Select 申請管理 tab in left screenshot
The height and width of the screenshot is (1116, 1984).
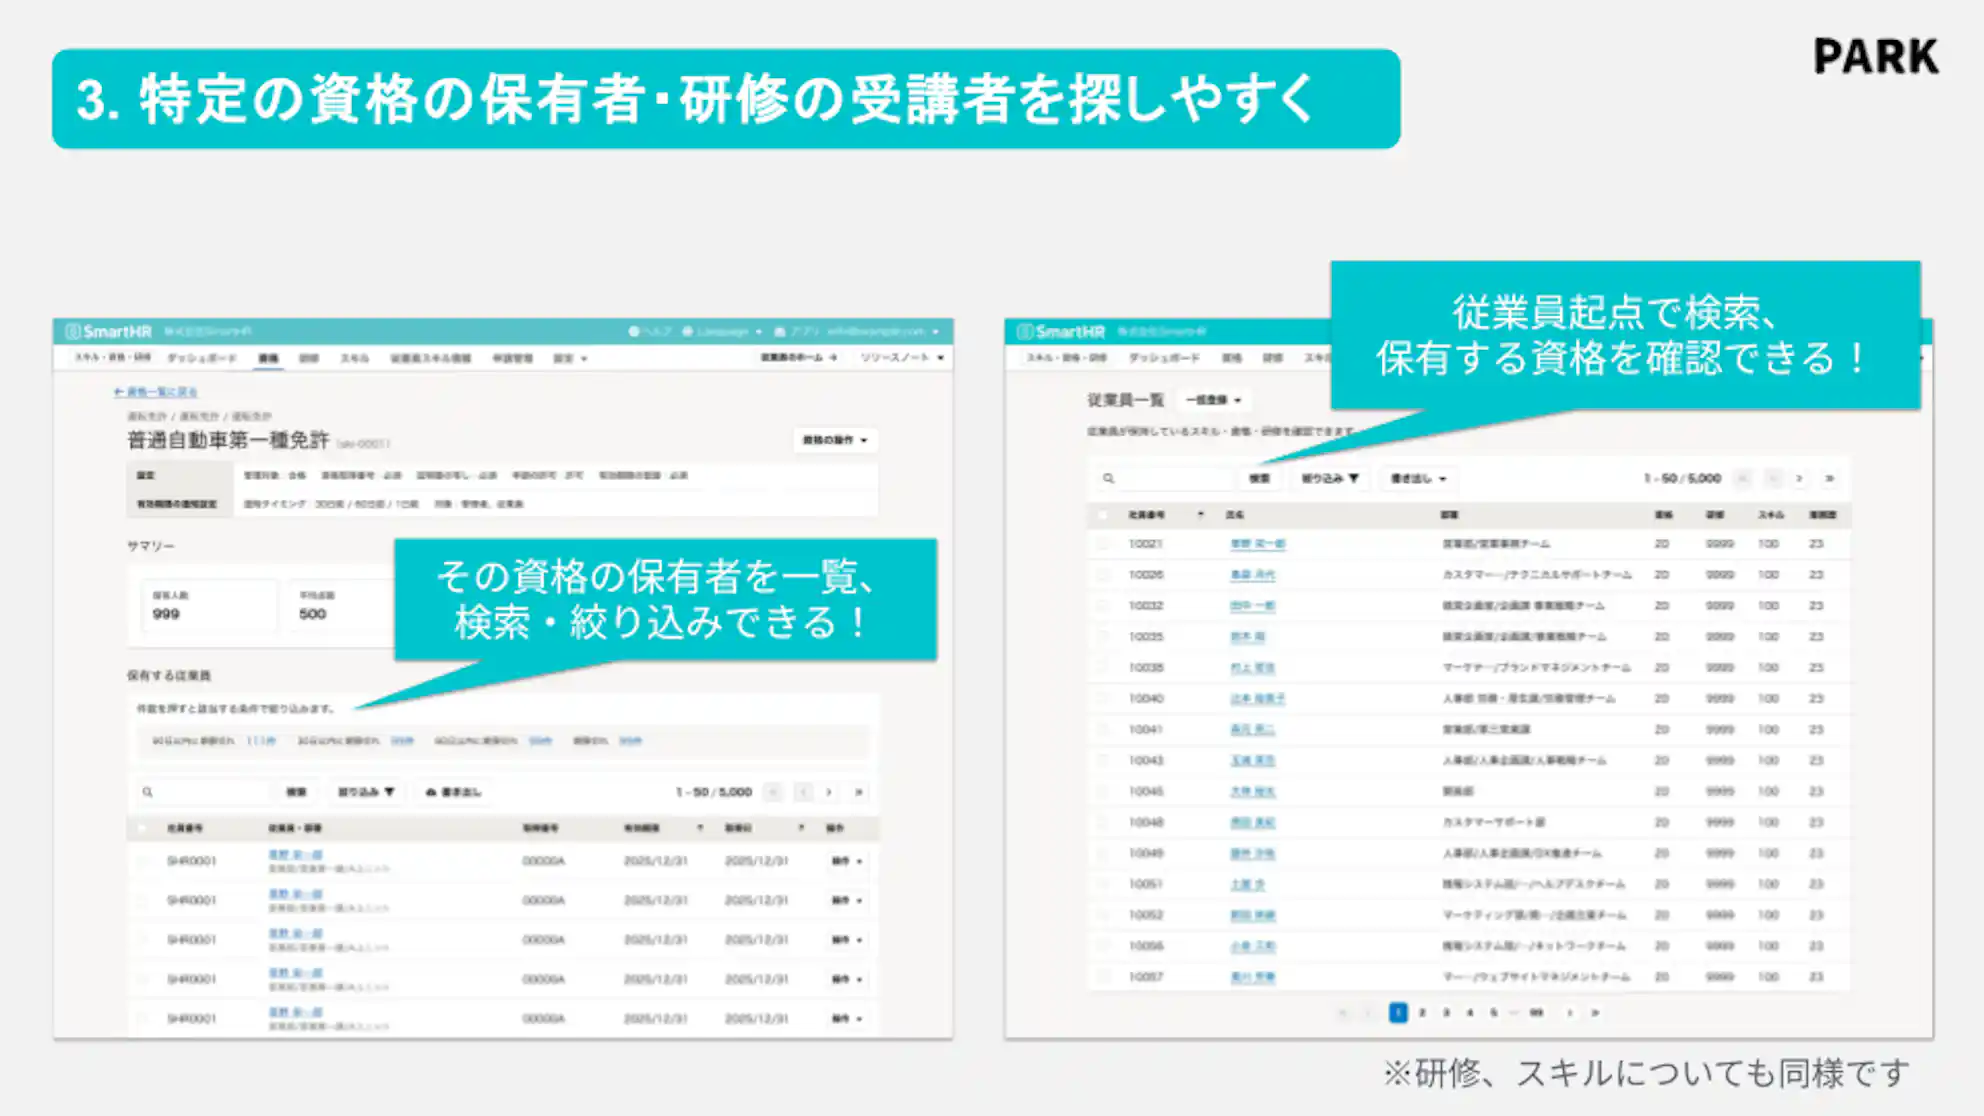512,358
